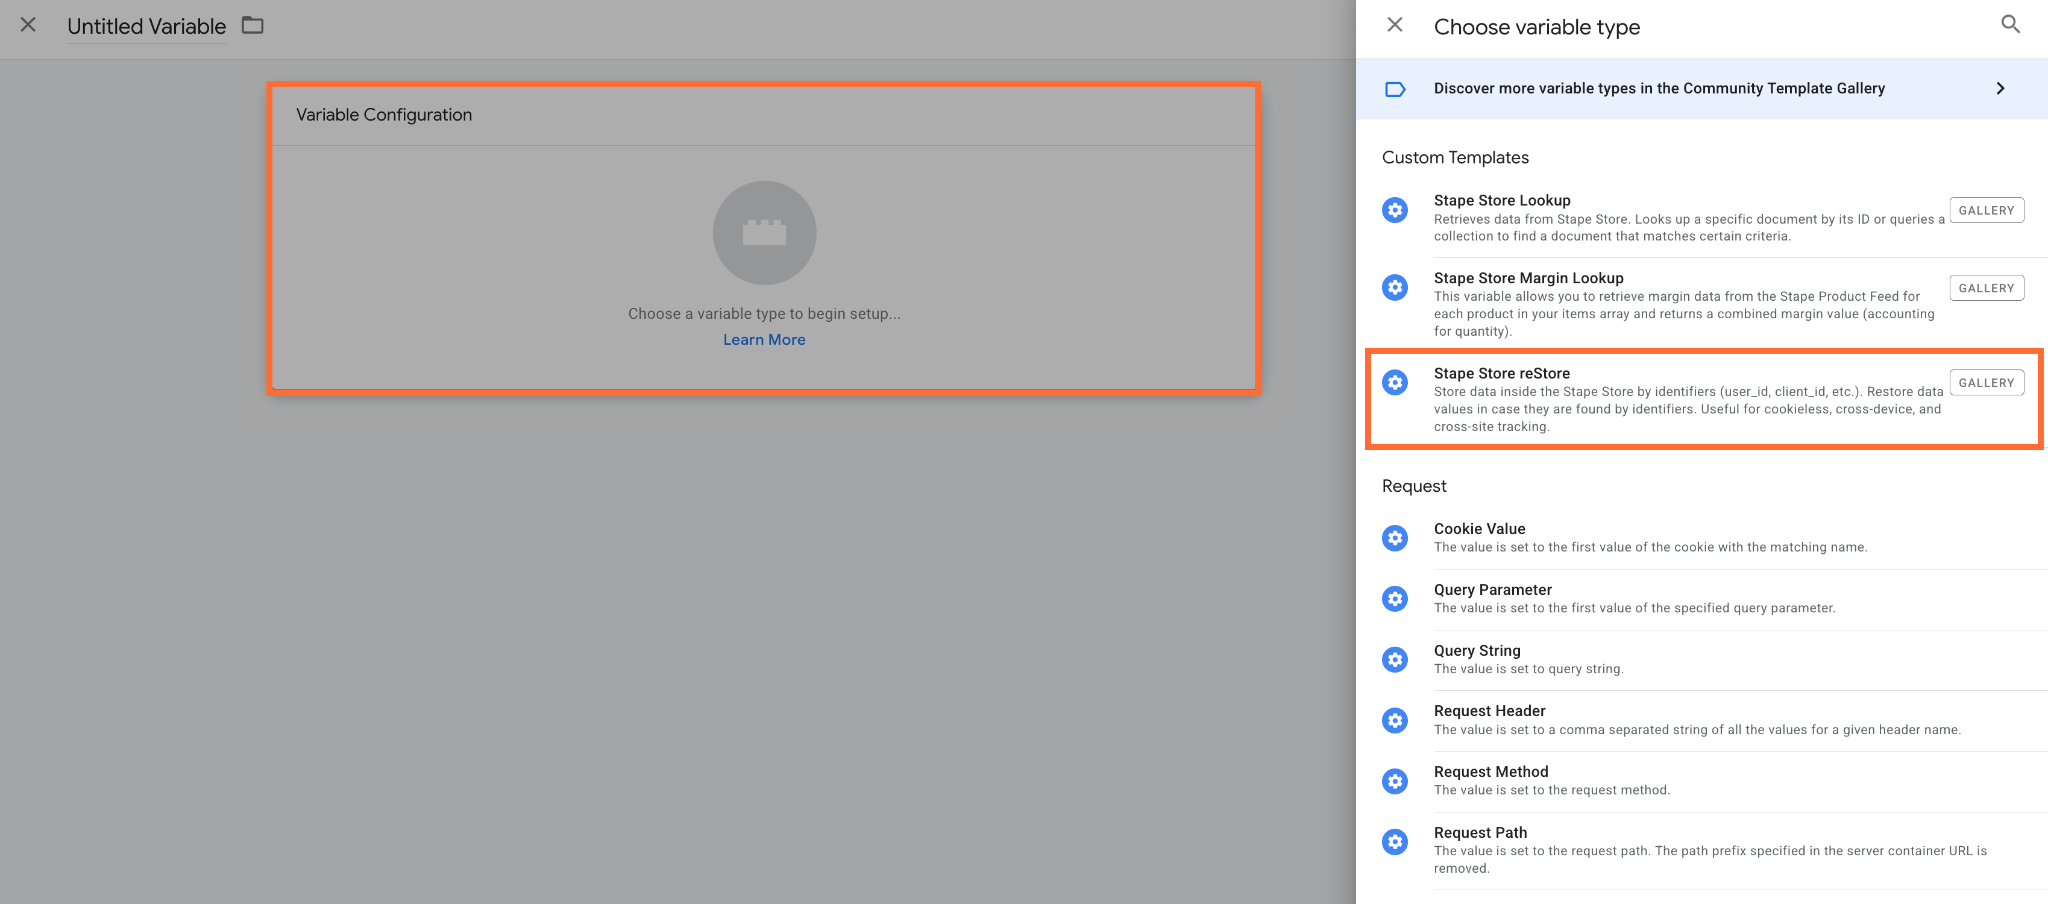Image resolution: width=2048 pixels, height=904 pixels.
Task: Click the Query Parameter gear icon
Action: pos(1395,599)
